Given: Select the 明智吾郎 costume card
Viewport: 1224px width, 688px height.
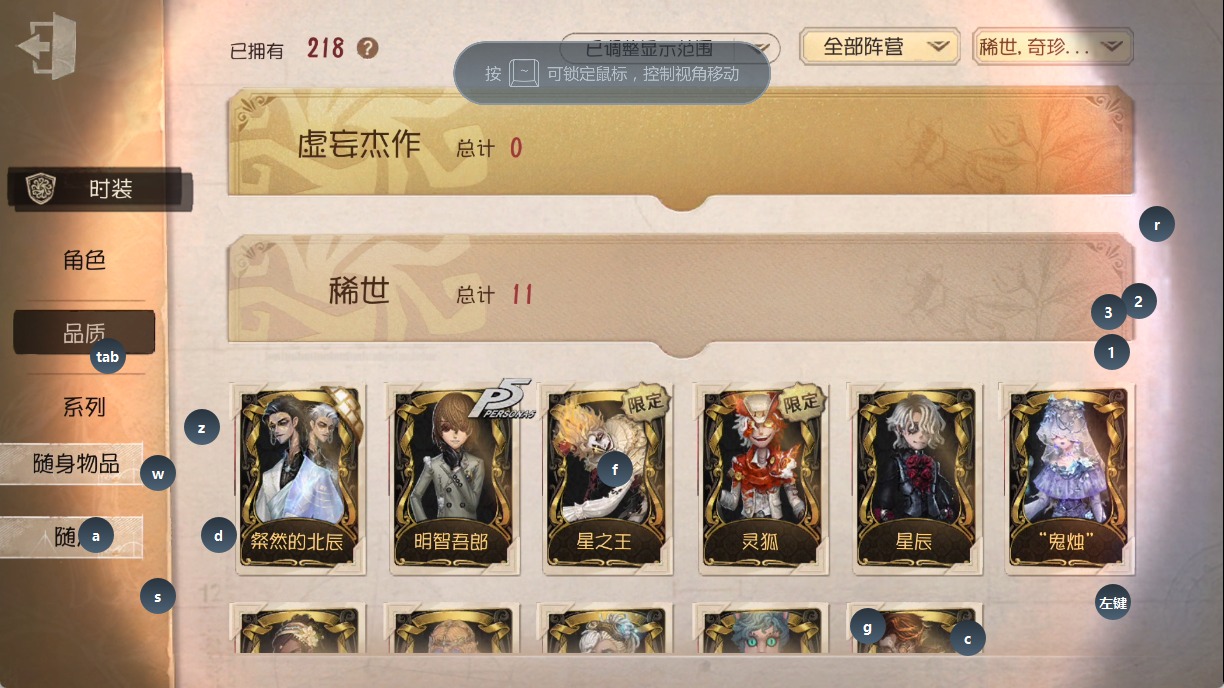Looking at the screenshot, I should [451, 478].
